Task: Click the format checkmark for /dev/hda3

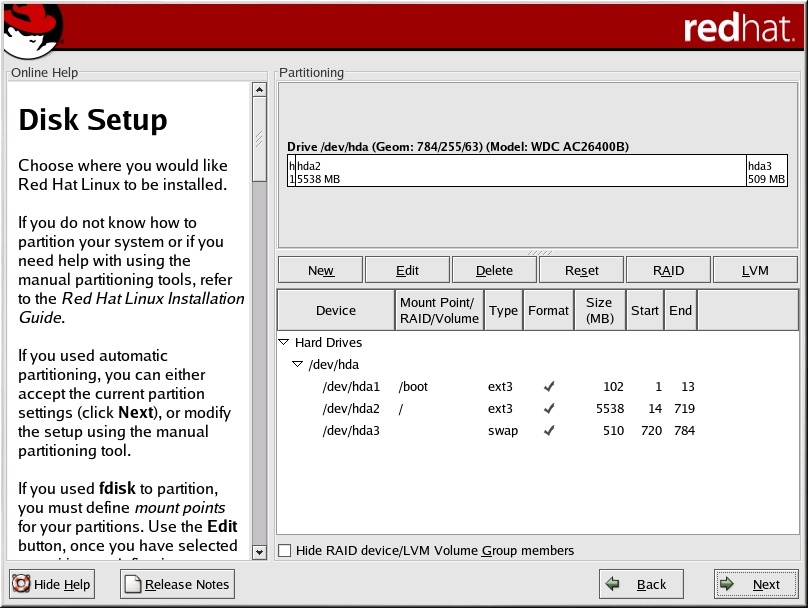Action: [x=548, y=431]
